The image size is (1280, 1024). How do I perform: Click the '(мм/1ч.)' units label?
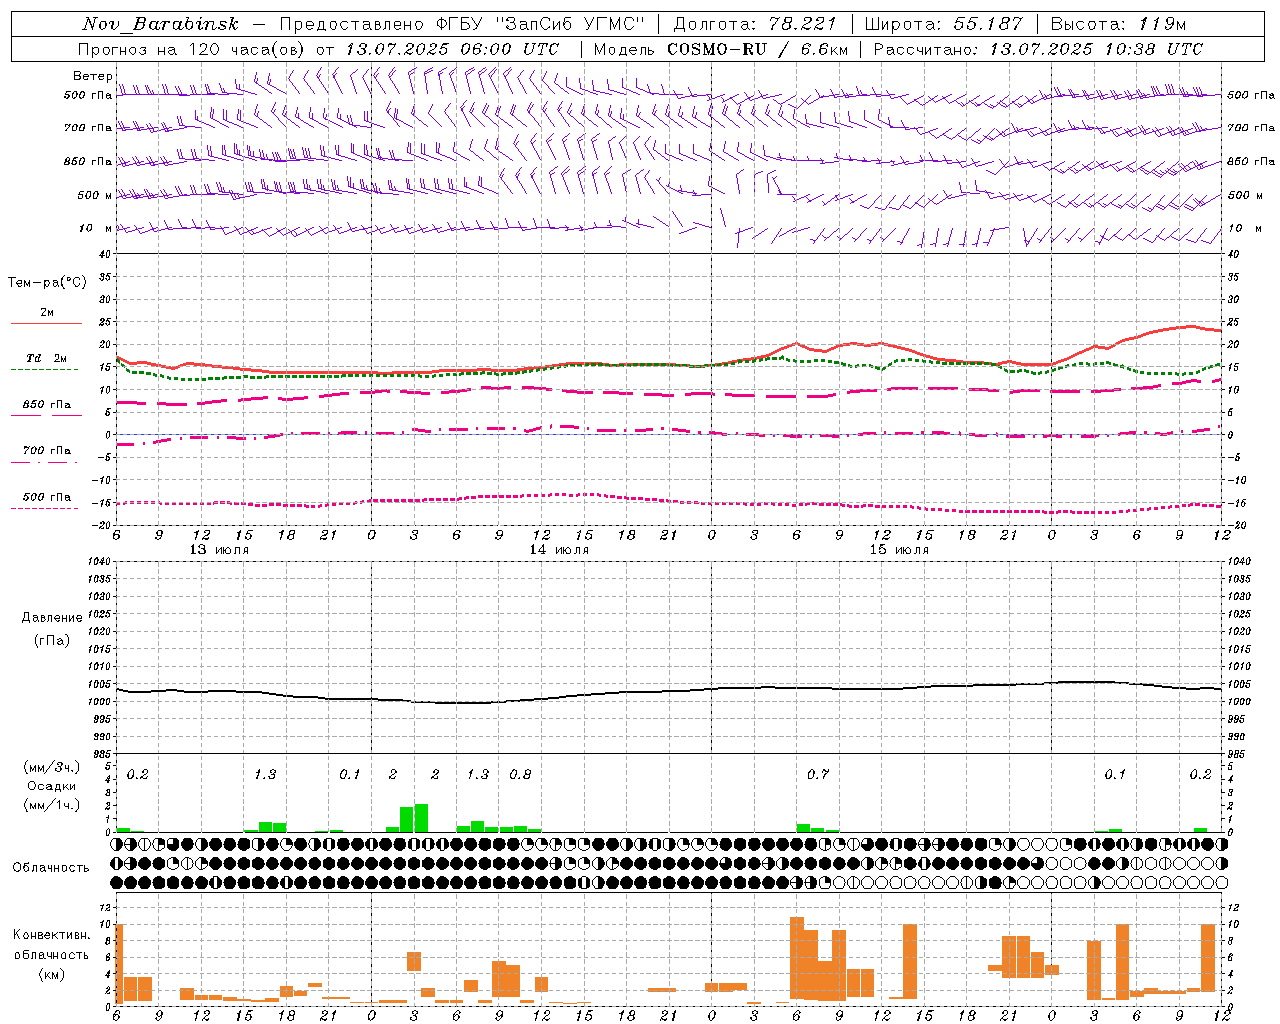coord(51,804)
